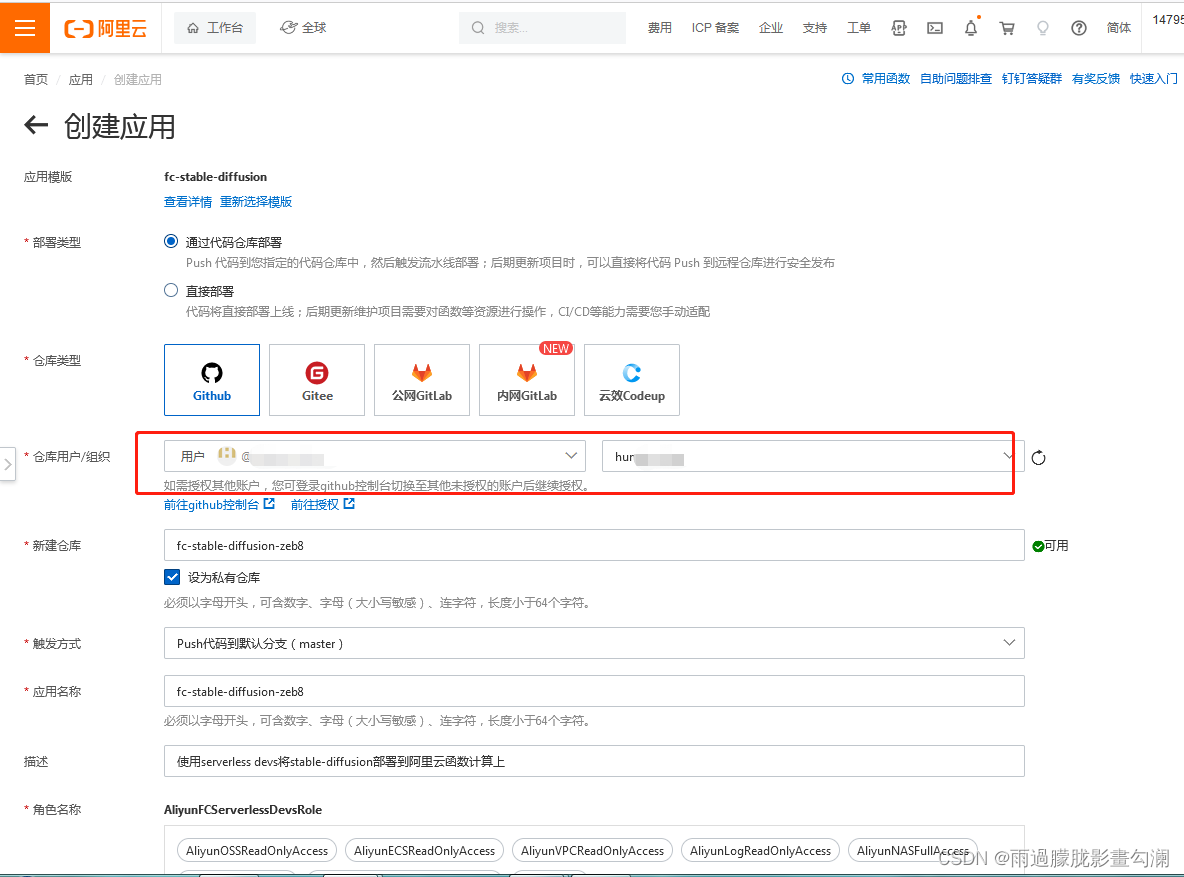Open 快速入门 link
1184x877 pixels.
coord(1154,79)
